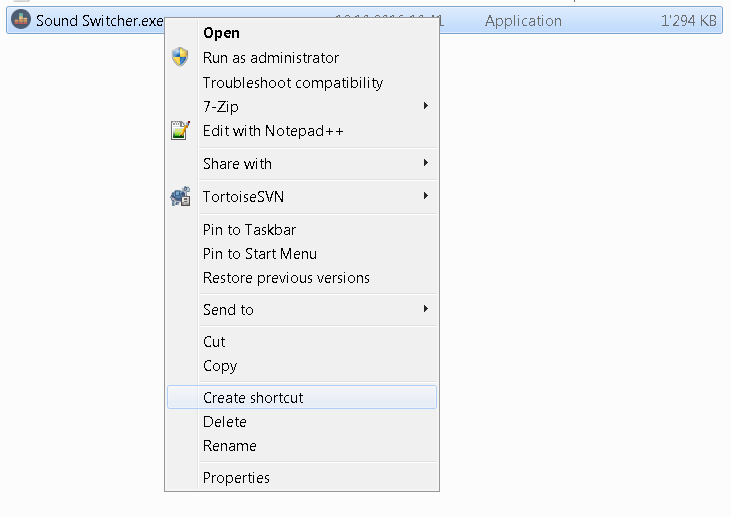Click the Notepad++ icon in context menu
This screenshot has height=517, width=731.
click(180, 130)
